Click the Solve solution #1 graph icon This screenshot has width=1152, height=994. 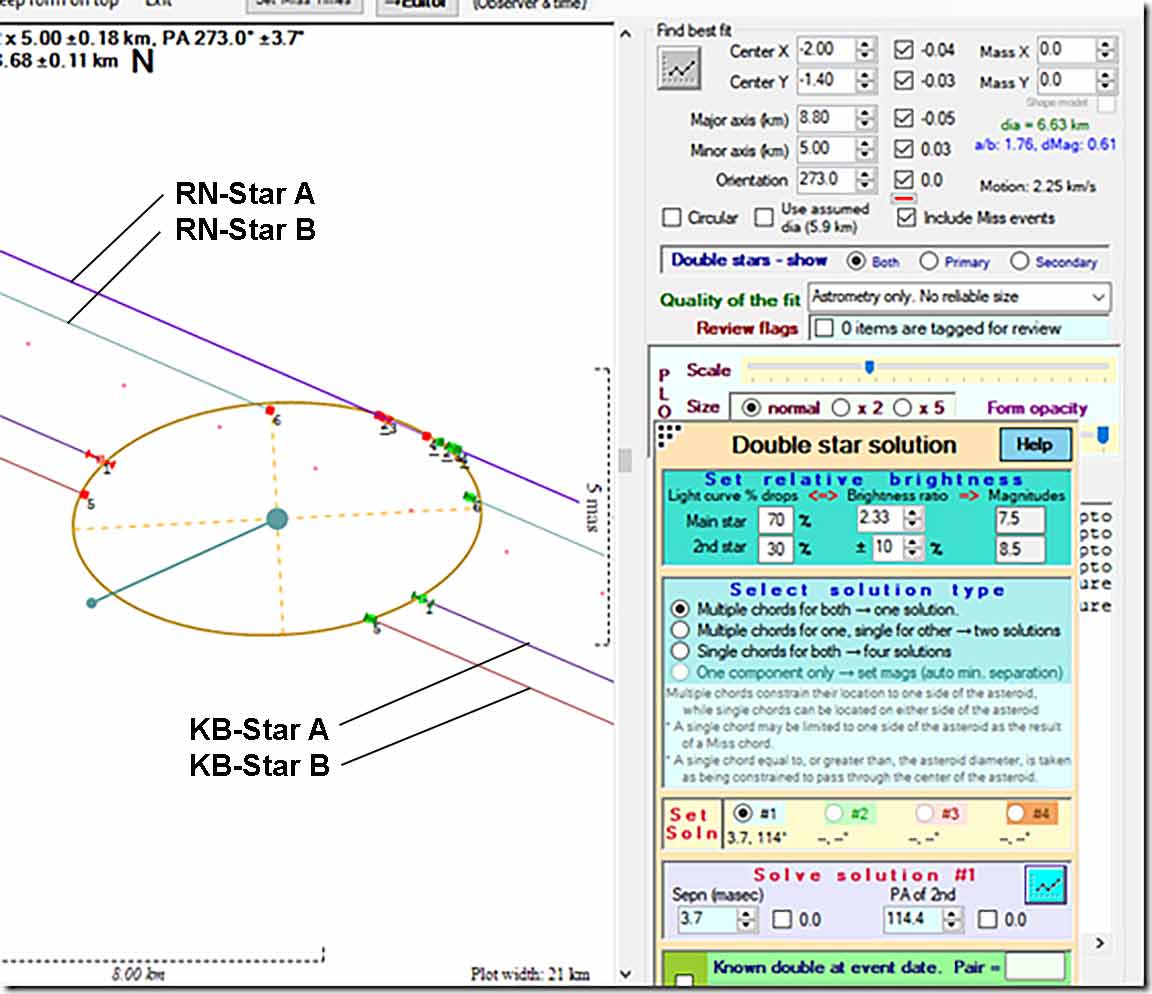1046,884
